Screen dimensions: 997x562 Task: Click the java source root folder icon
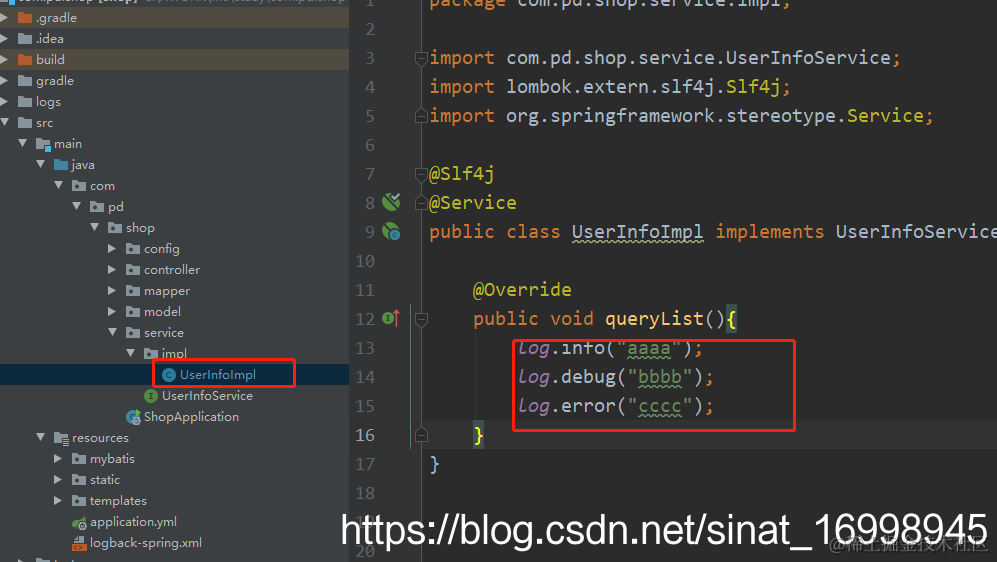click(x=61, y=165)
